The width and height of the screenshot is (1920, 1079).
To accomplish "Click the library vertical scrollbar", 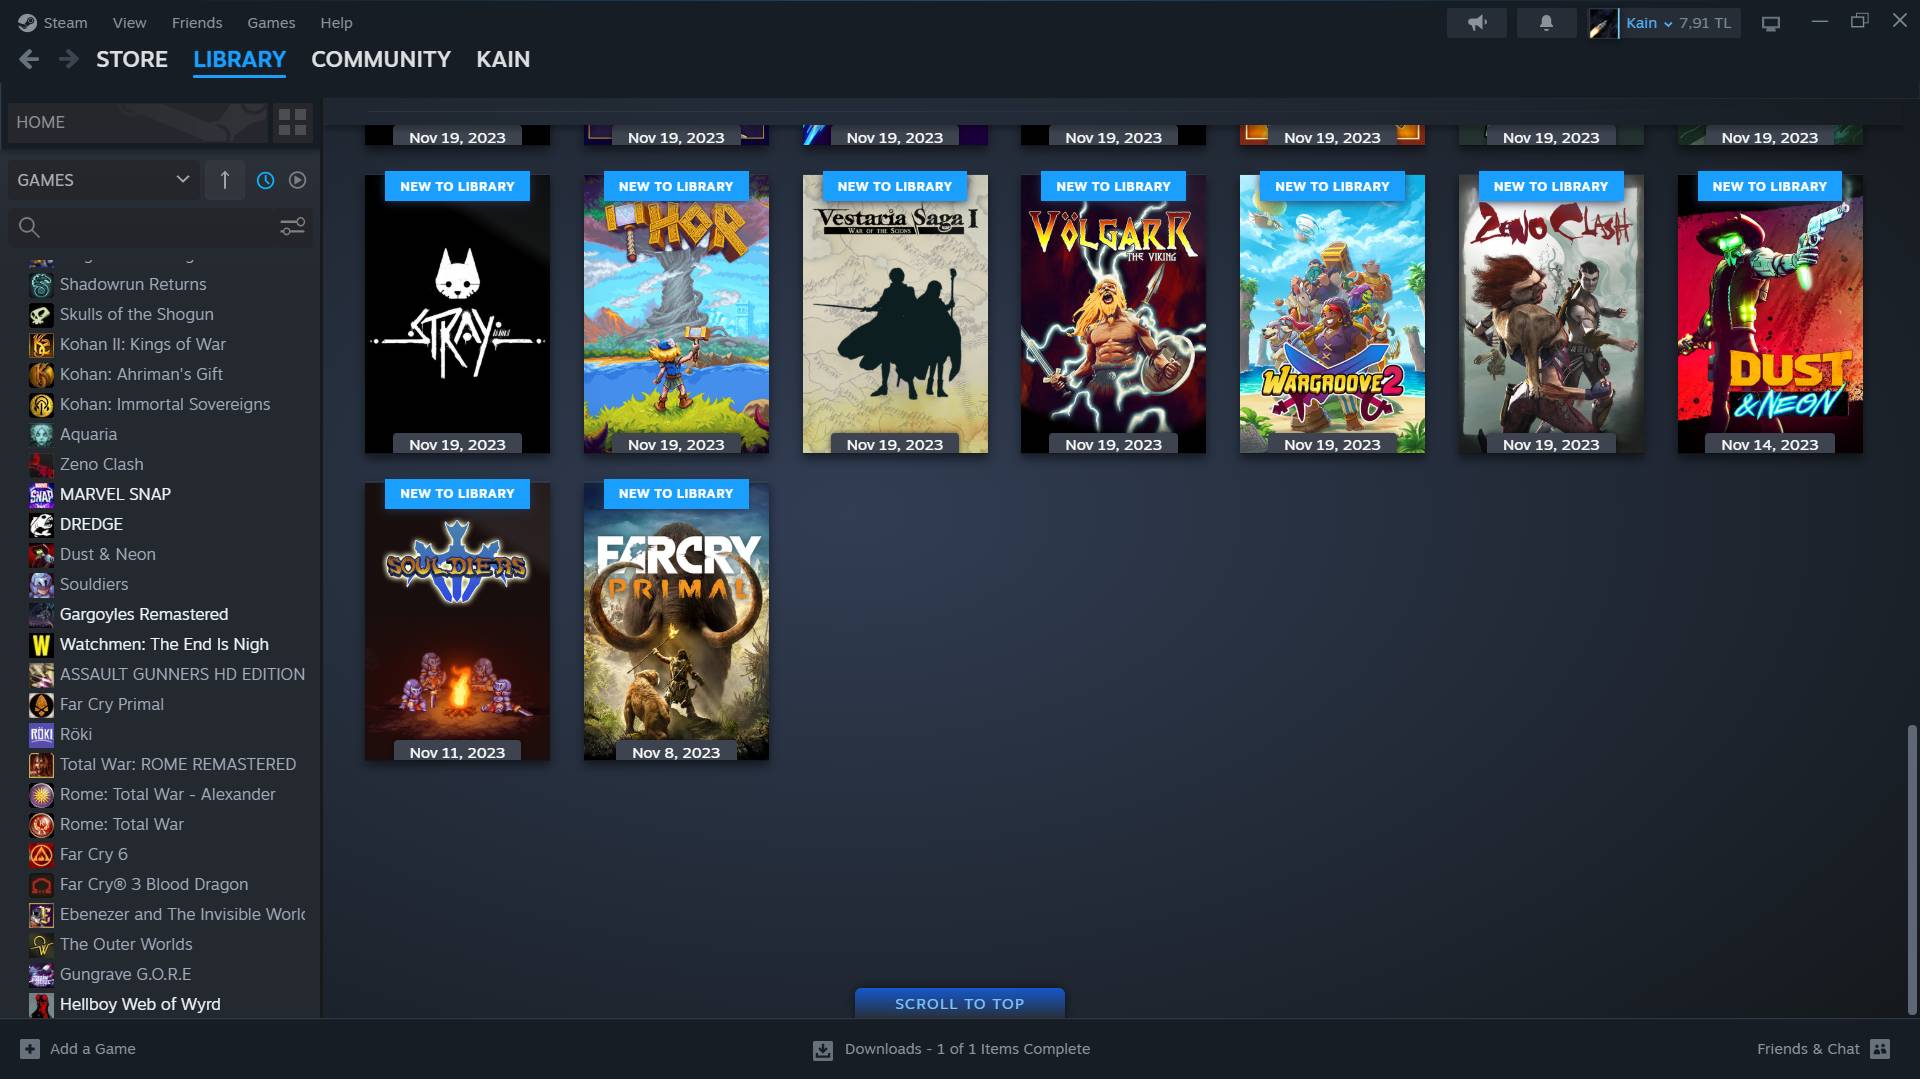I will pyautogui.click(x=1912, y=870).
